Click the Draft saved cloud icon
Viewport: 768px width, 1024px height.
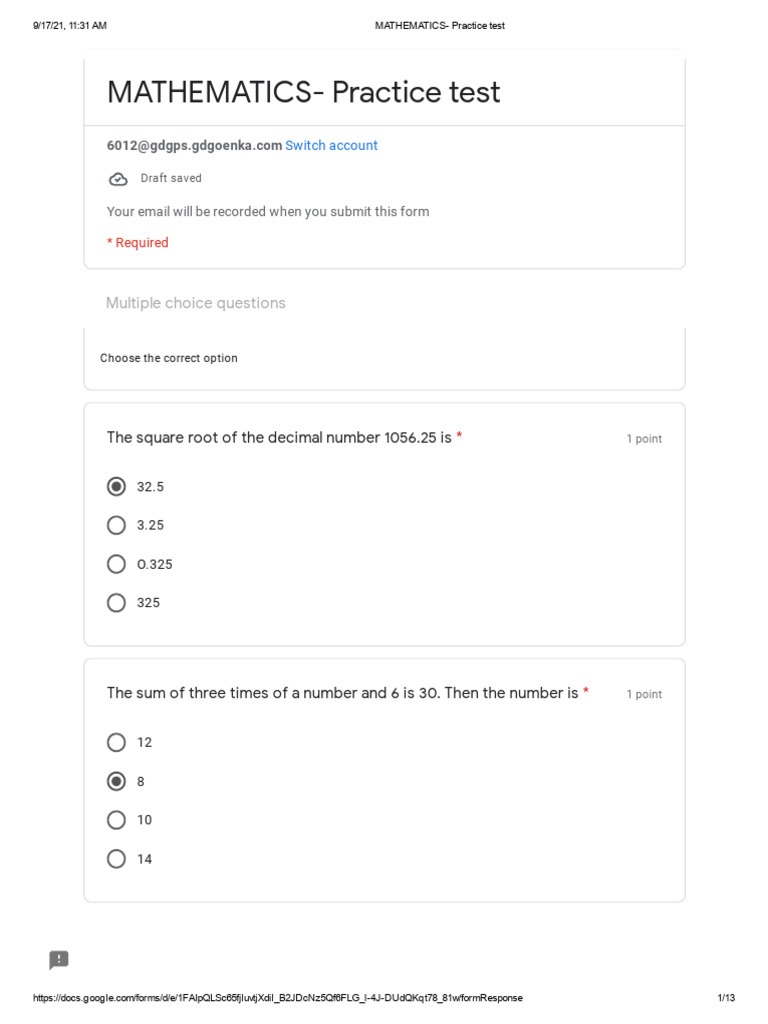pyautogui.click(x=118, y=179)
